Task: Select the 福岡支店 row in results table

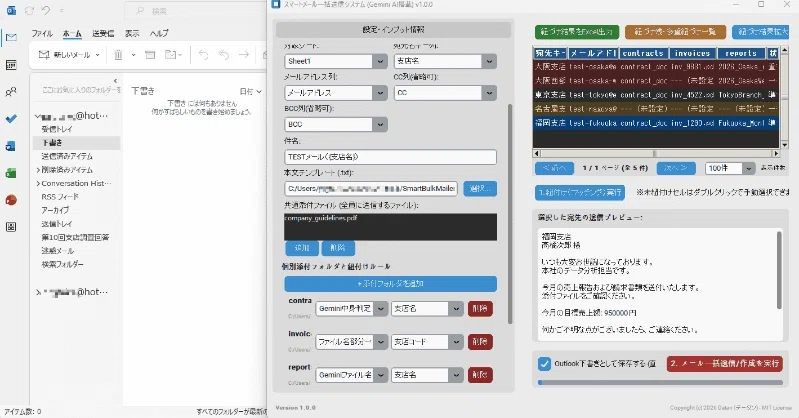Action: 655,123
